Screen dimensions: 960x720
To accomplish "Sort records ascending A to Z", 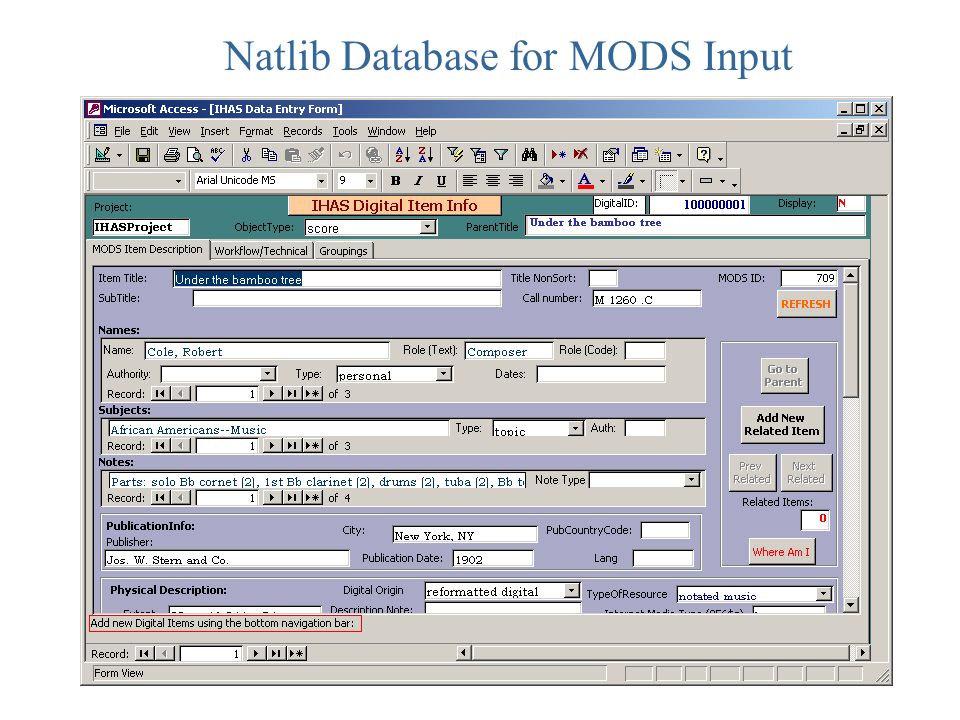I will (x=402, y=156).
